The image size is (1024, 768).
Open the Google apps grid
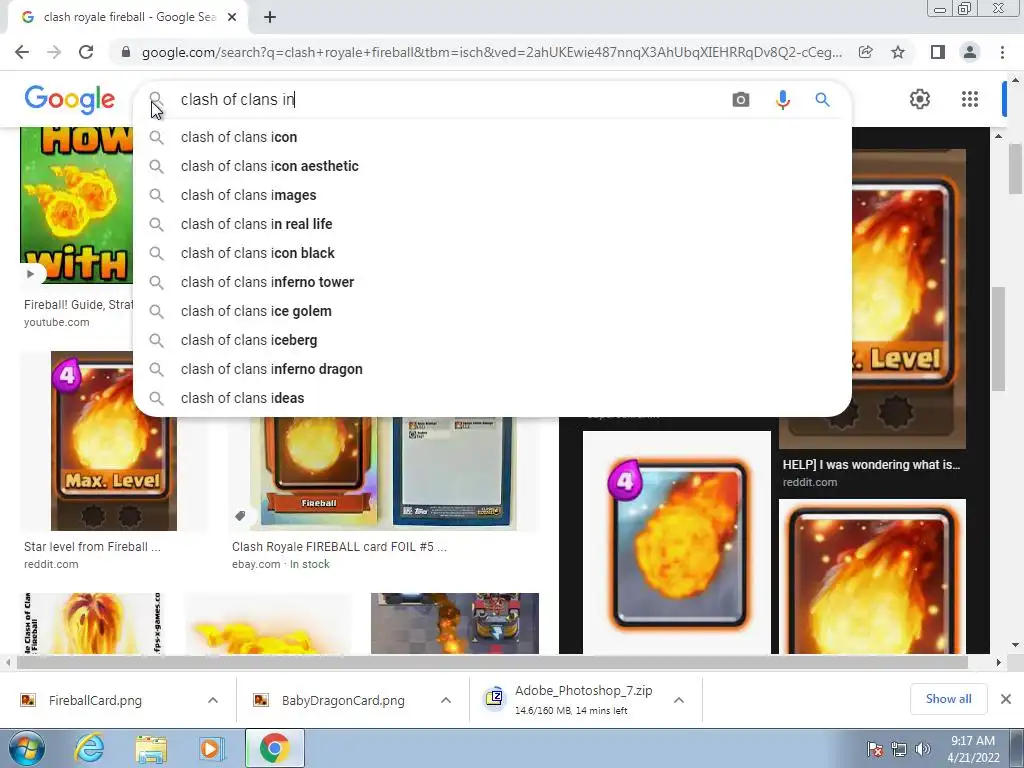click(x=970, y=99)
